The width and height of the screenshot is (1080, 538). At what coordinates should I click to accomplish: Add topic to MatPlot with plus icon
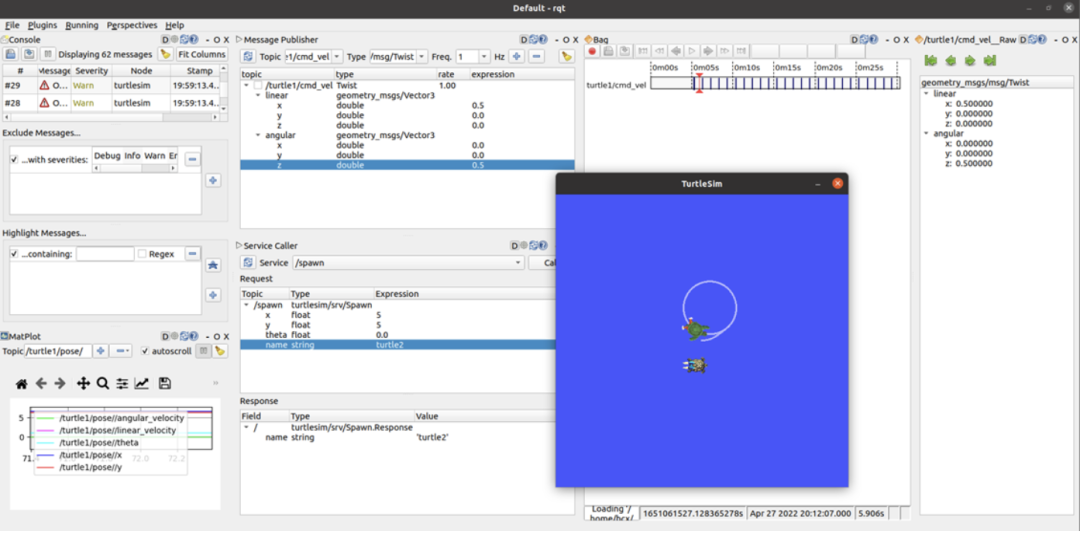(x=101, y=351)
